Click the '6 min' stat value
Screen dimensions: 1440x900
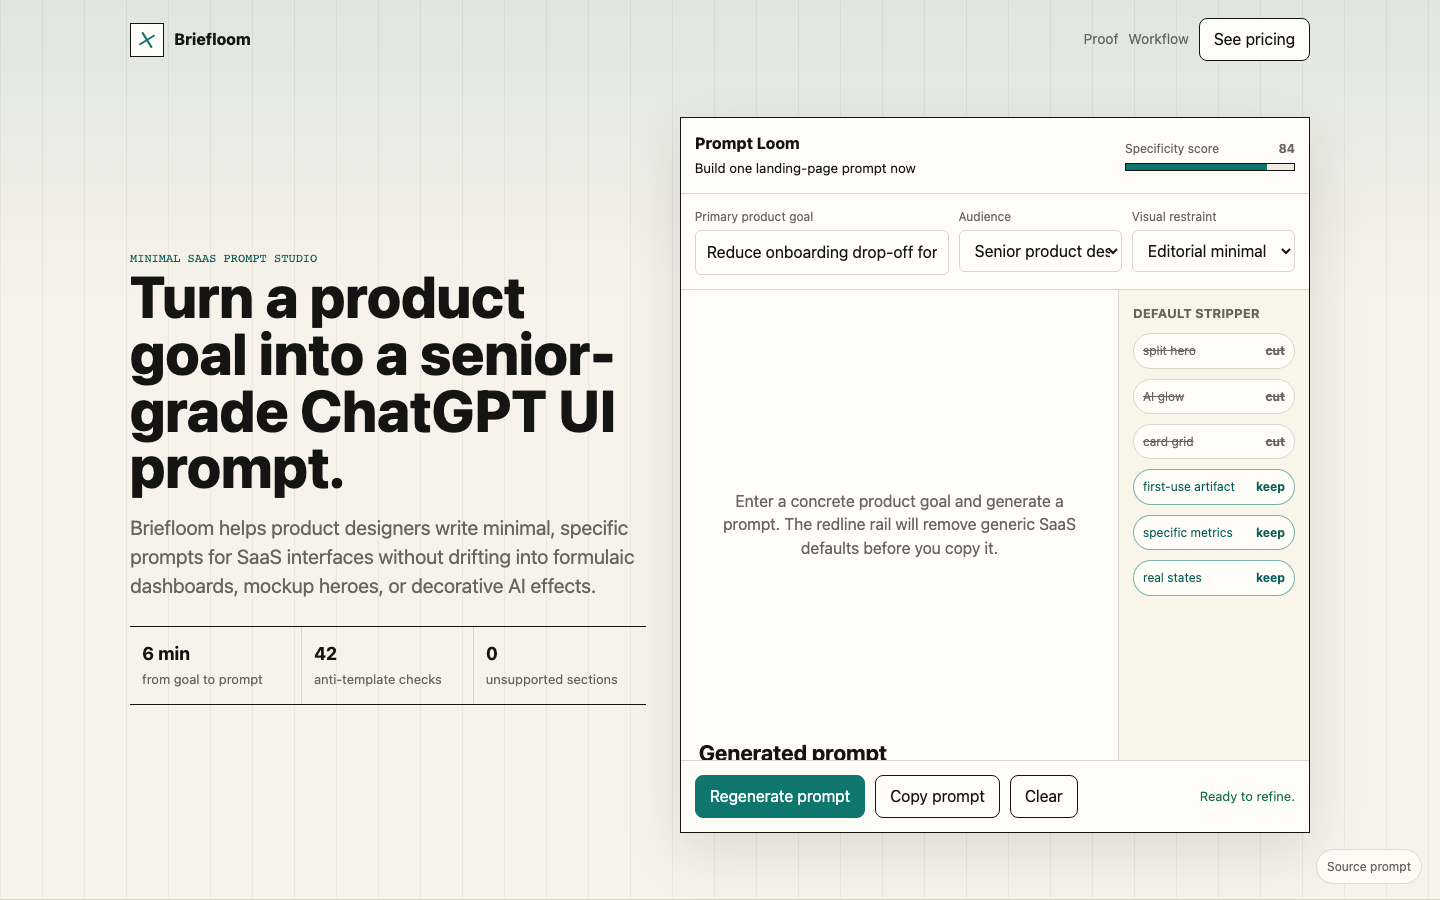point(166,654)
